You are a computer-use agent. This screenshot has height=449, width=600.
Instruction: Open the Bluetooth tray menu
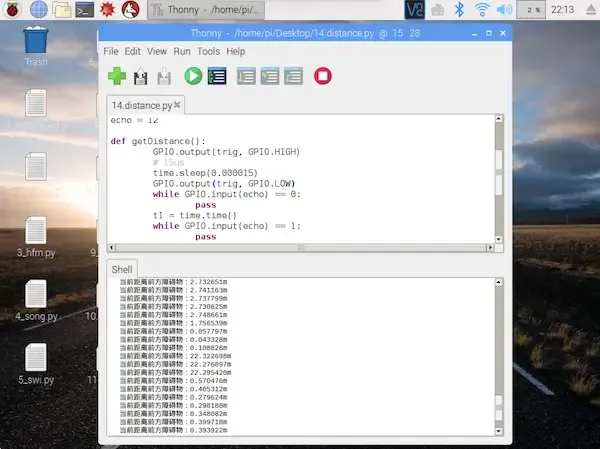pos(459,10)
